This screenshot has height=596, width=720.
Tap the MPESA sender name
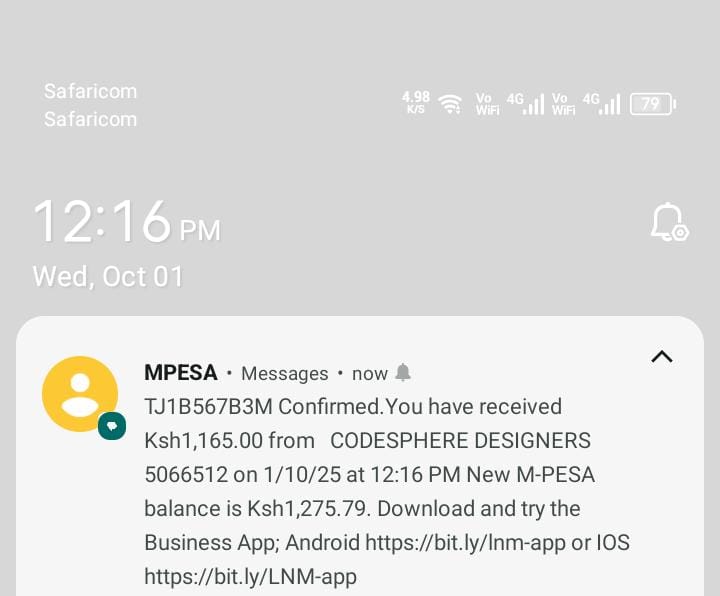(181, 373)
